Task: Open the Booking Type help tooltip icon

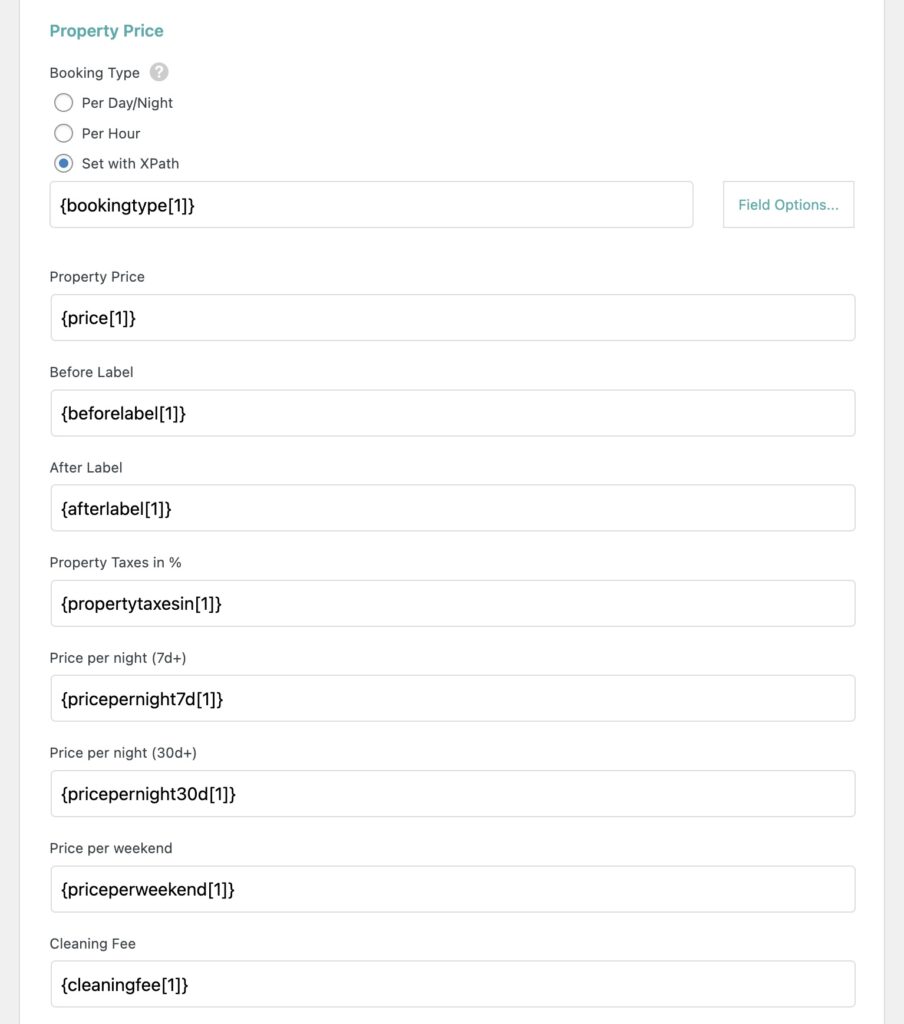Action: 158,72
